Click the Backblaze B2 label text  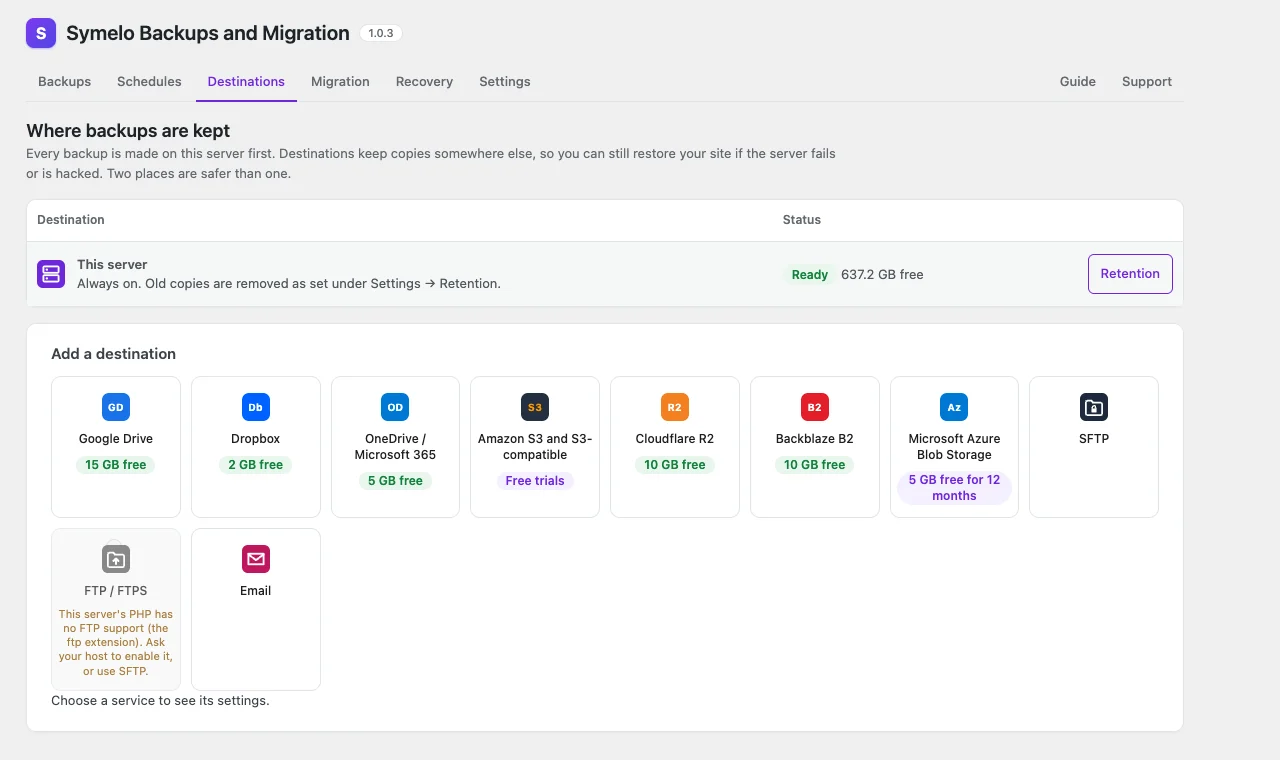(x=815, y=439)
